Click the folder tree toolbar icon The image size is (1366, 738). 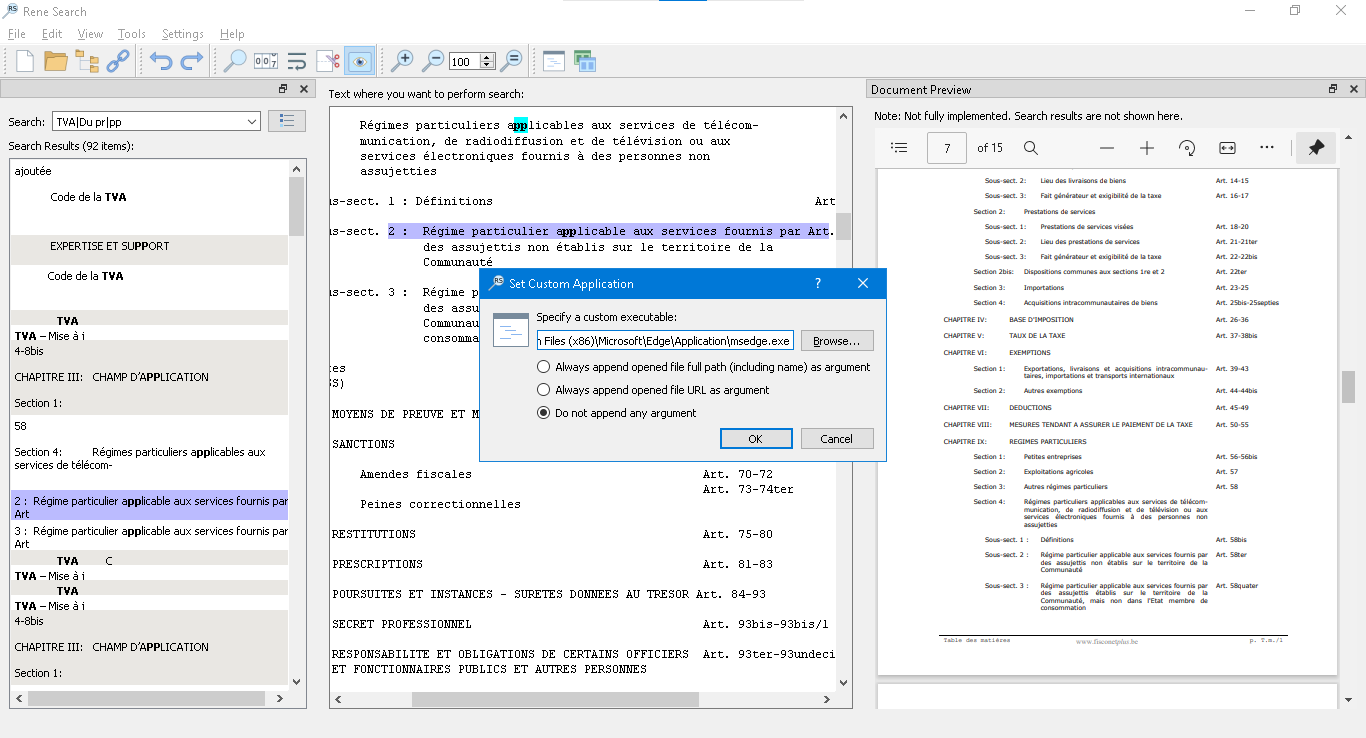tap(87, 61)
